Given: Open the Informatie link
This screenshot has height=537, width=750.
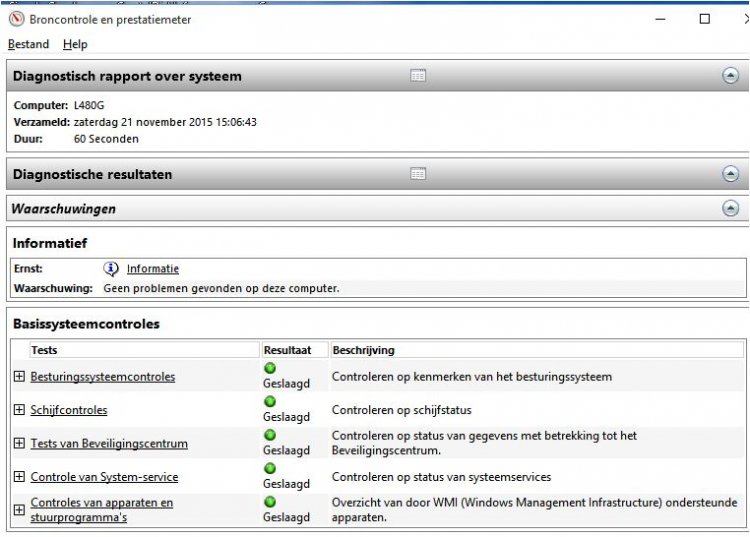Looking at the screenshot, I should (x=153, y=269).
